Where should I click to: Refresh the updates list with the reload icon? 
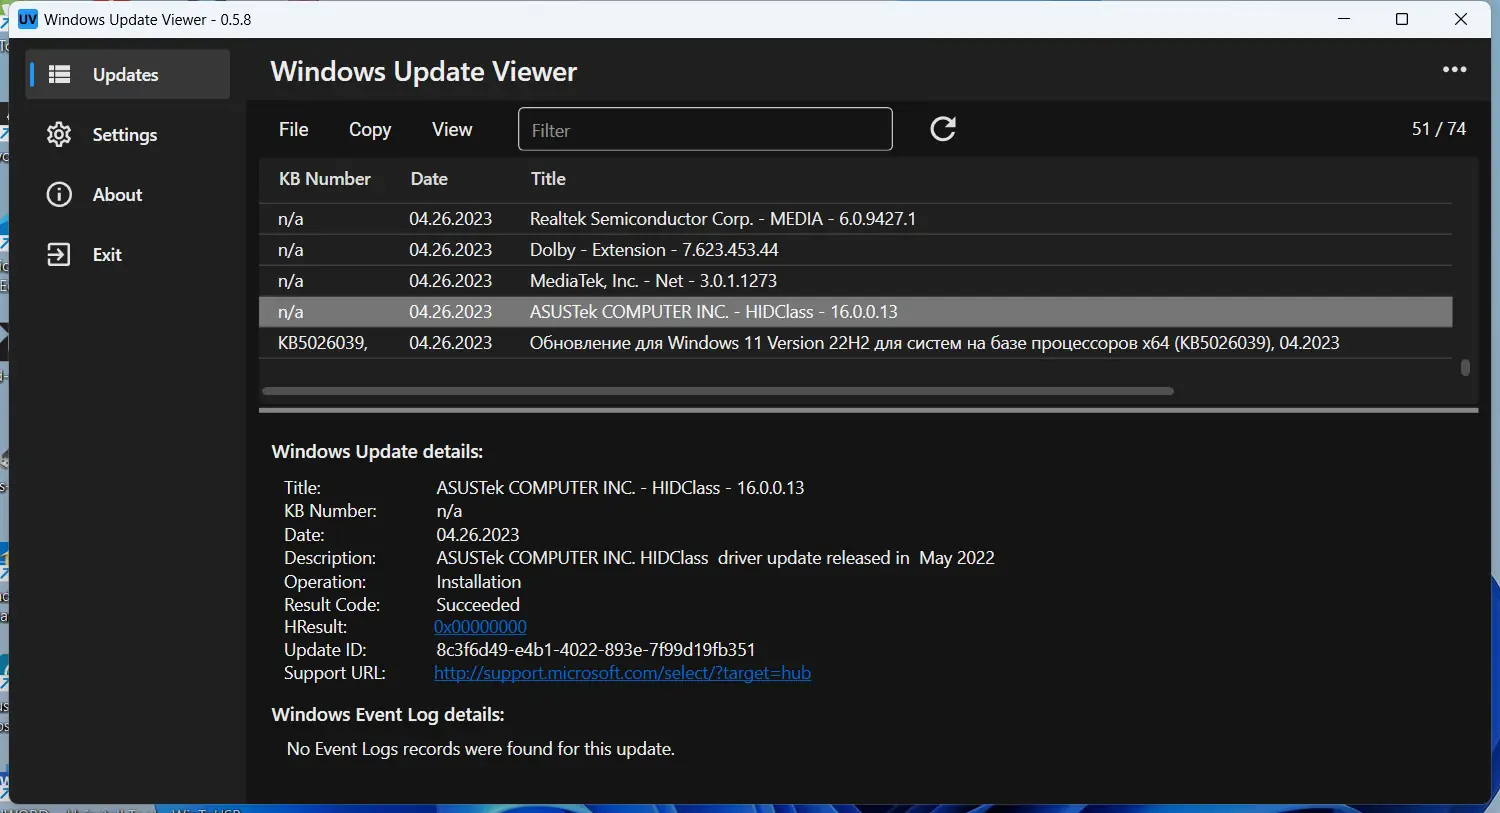[943, 129]
